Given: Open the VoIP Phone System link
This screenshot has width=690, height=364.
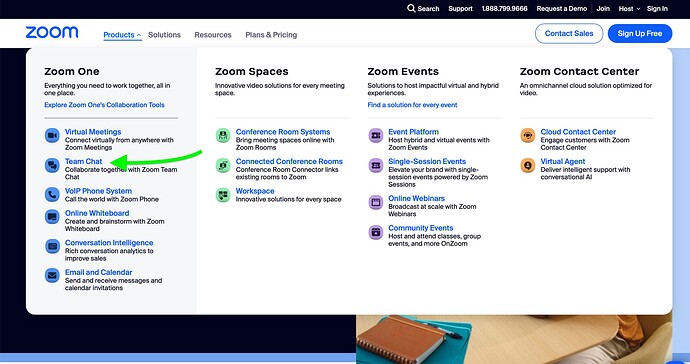Looking at the screenshot, I should (x=99, y=191).
